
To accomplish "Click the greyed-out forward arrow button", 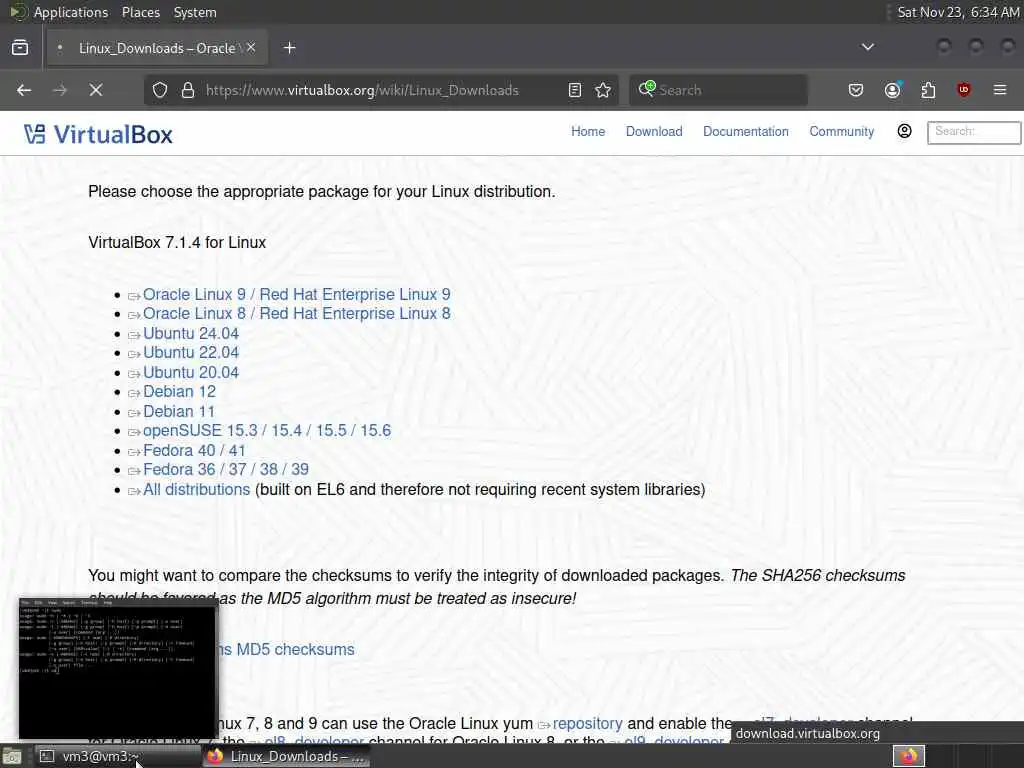I will click(59, 90).
